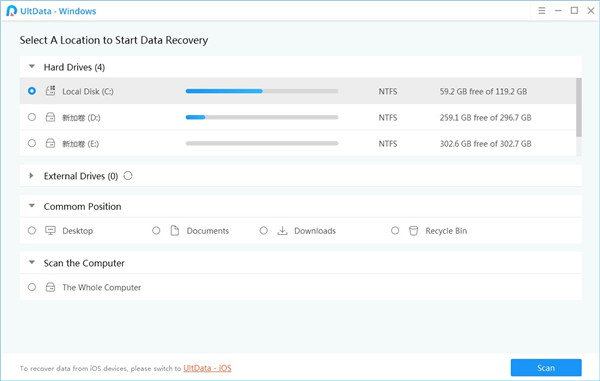
Task: Click the 'Recycle Bin' label
Action: [446, 231]
